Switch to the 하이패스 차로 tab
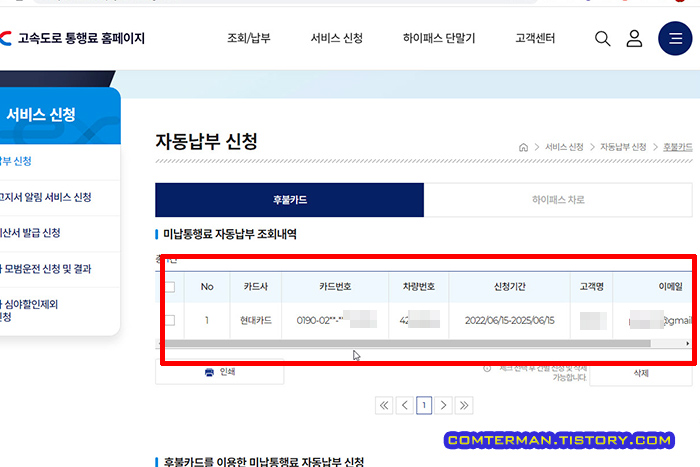700x467 pixels. click(x=558, y=200)
